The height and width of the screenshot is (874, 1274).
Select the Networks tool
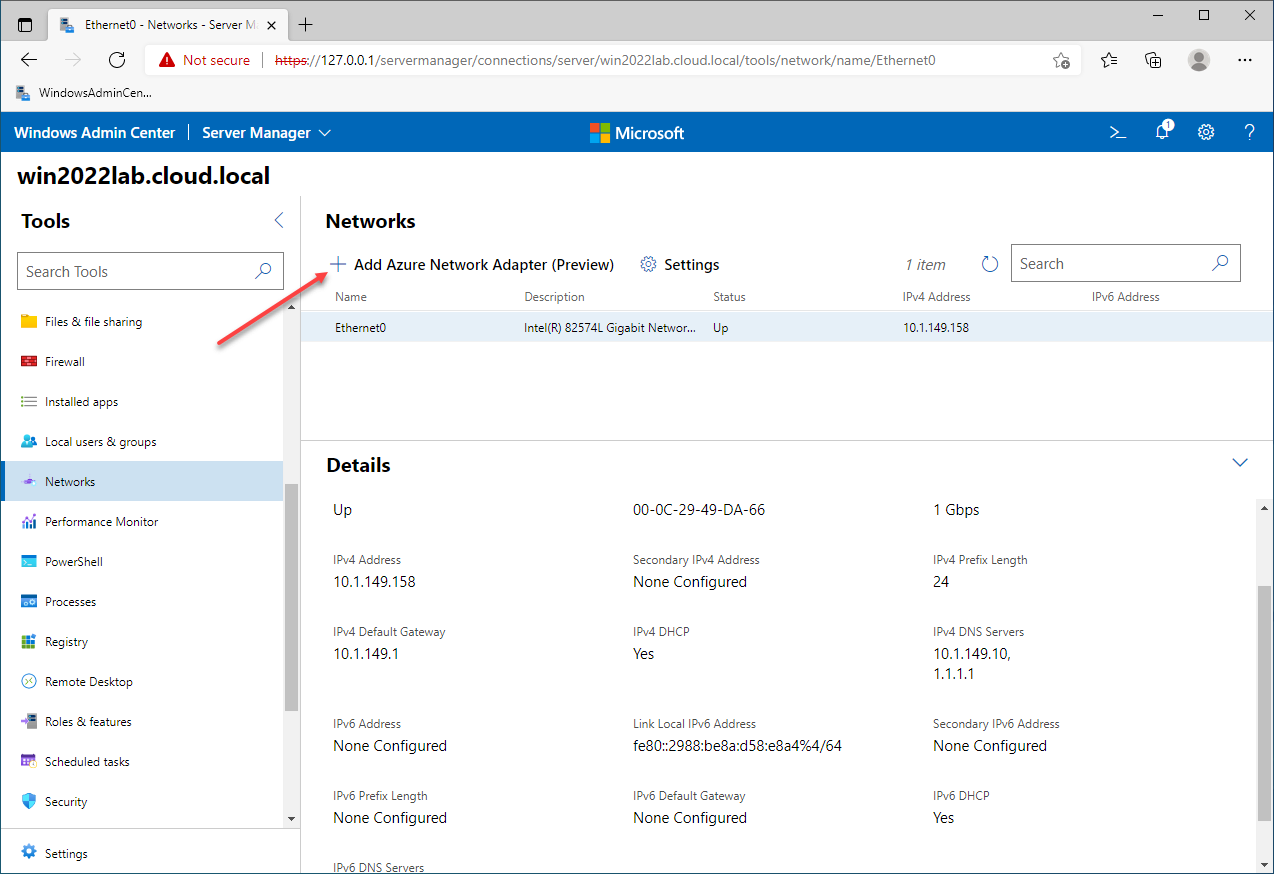[x=141, y=481]
